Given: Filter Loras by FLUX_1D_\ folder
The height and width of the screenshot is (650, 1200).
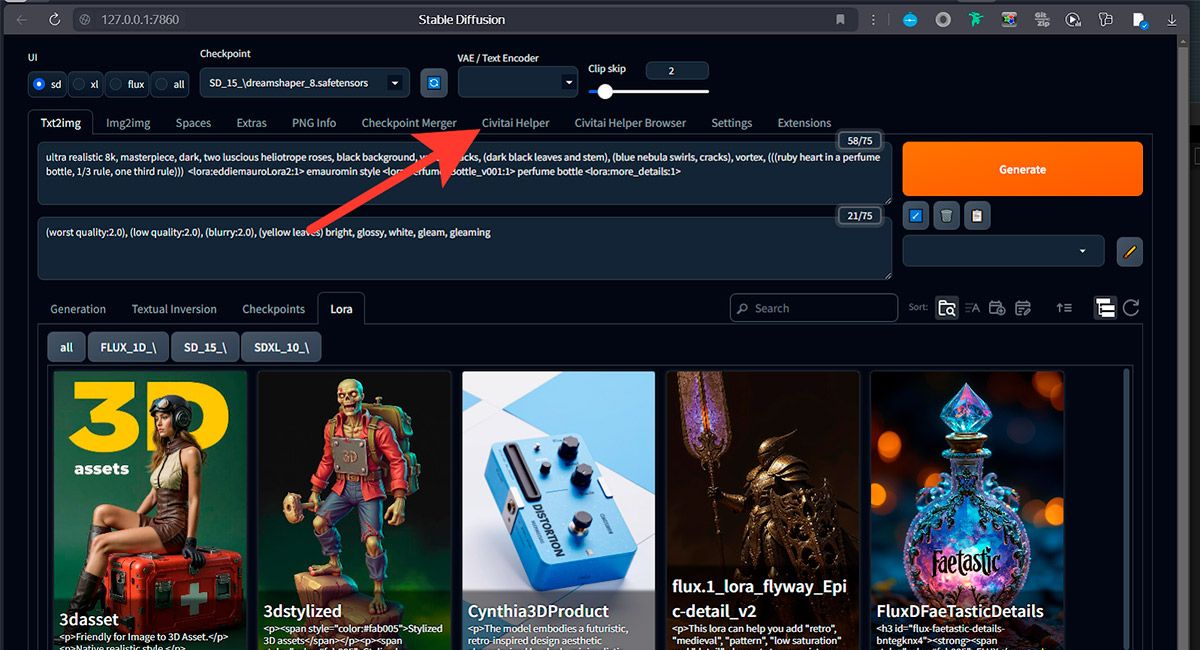Looking at the screenshot, I should point(128,347).
